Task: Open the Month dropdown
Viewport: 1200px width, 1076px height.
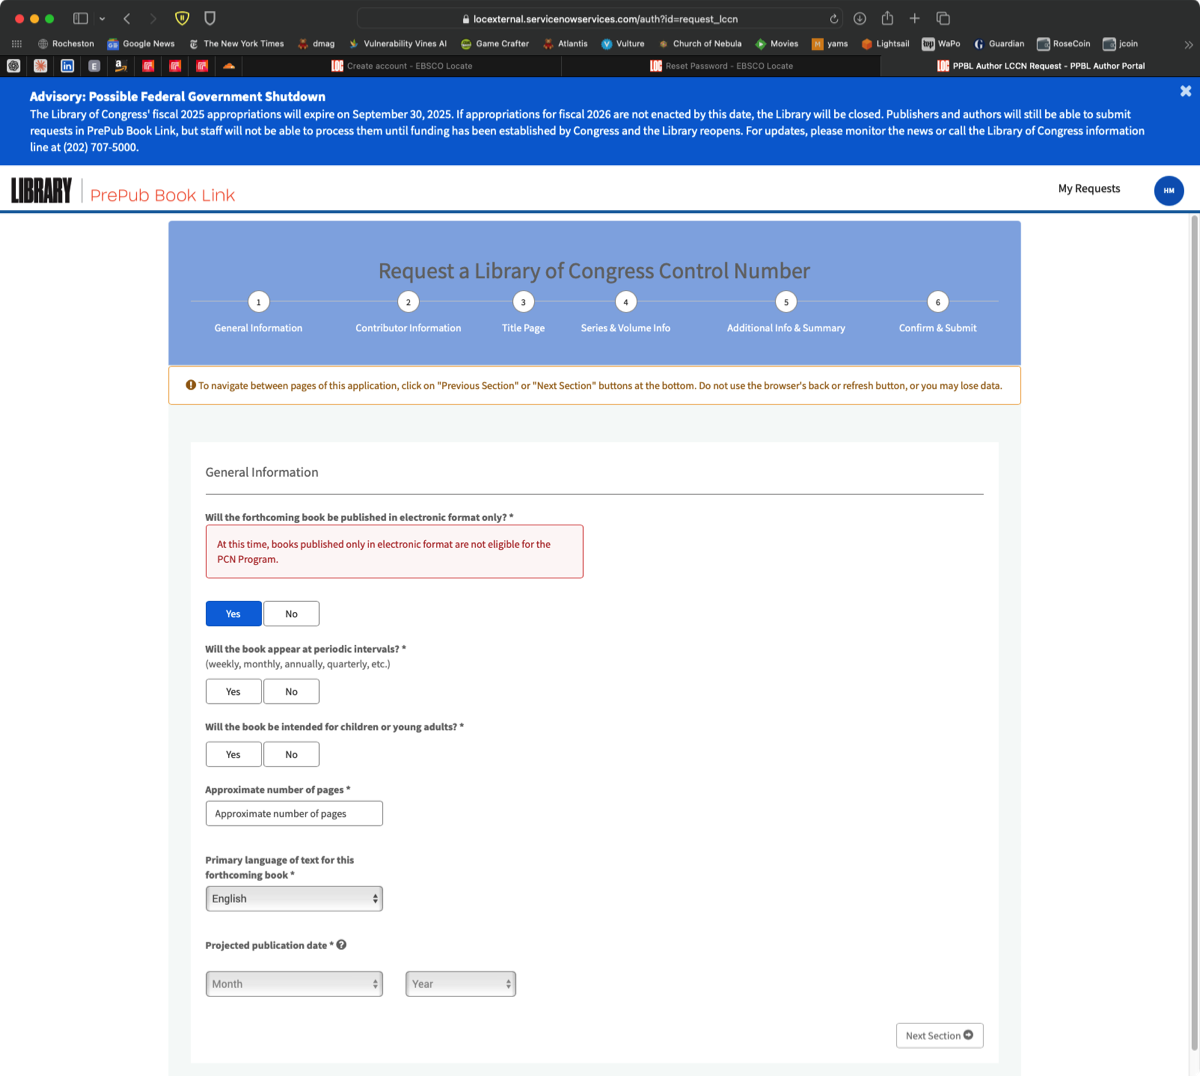Action: click(294, 984)
